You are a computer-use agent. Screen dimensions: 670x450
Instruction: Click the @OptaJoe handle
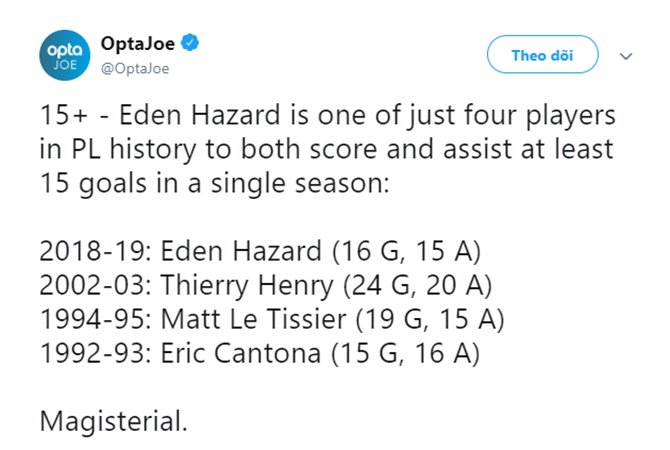pos(135,68)
